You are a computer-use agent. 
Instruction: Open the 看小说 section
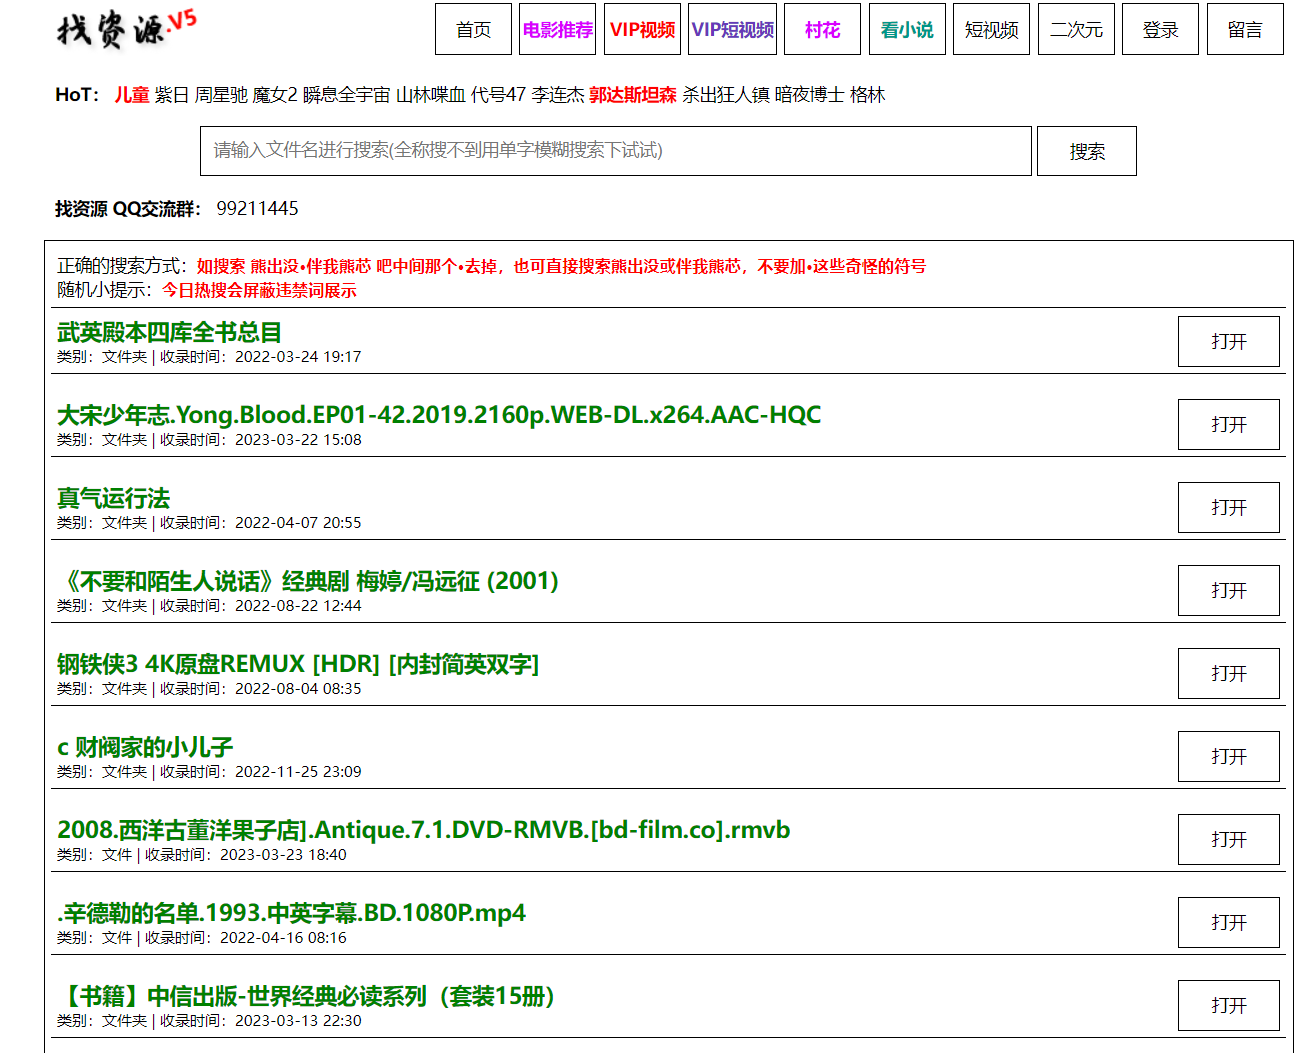click(x=907, y=29)
